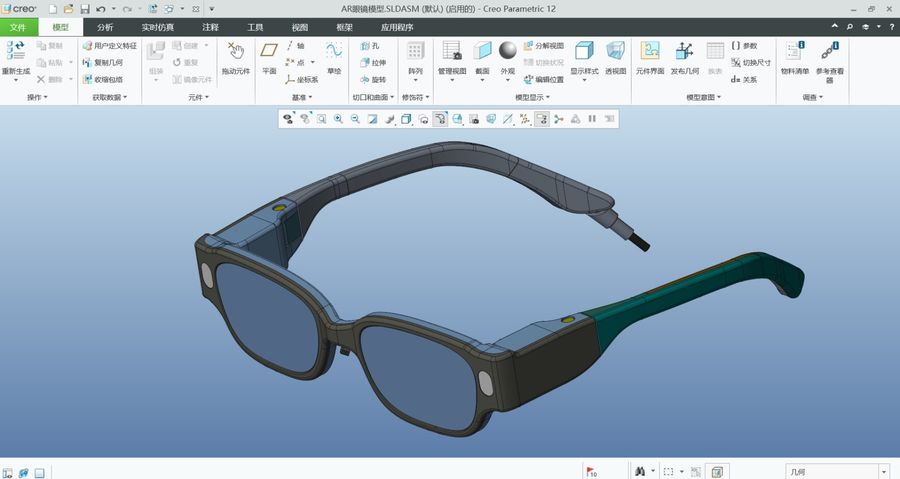This screenshot has height=479, width=900.
Task: Open the 草绘 sketch tool
Action: [334, 57]
